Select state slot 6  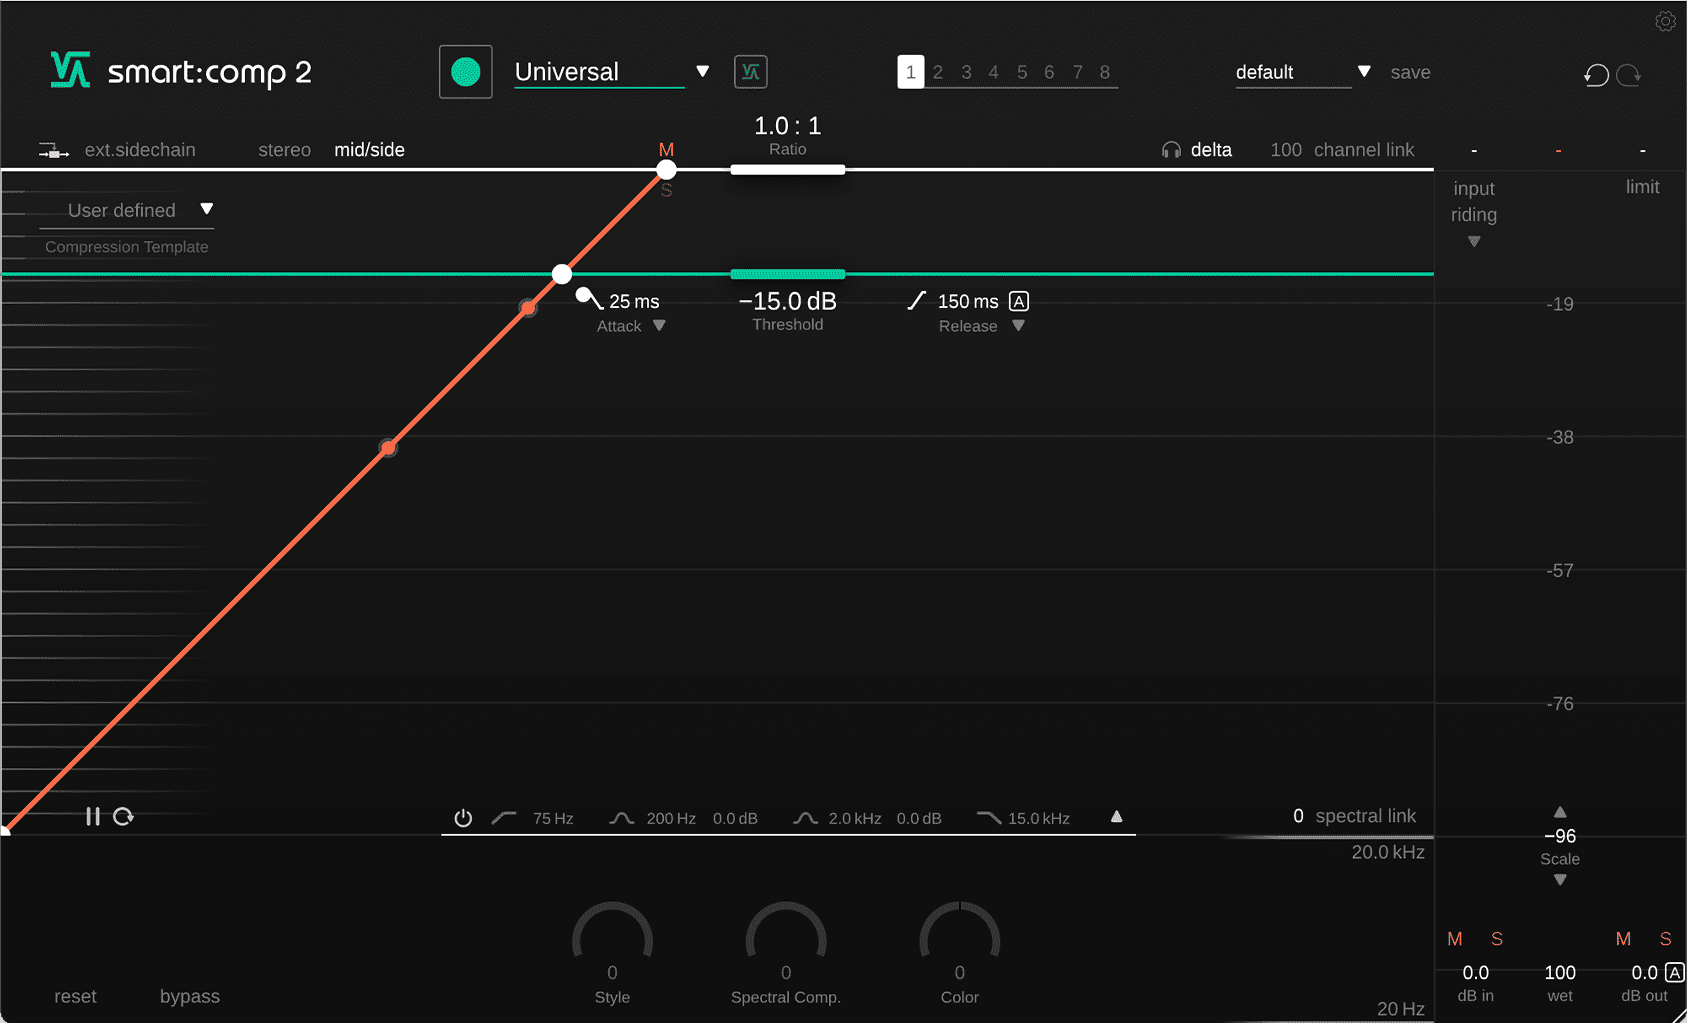point(1049,72)
